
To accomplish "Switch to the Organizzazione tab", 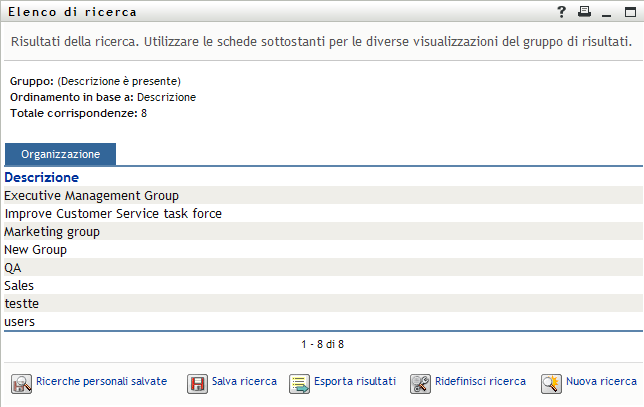I will tap(60, 155).
